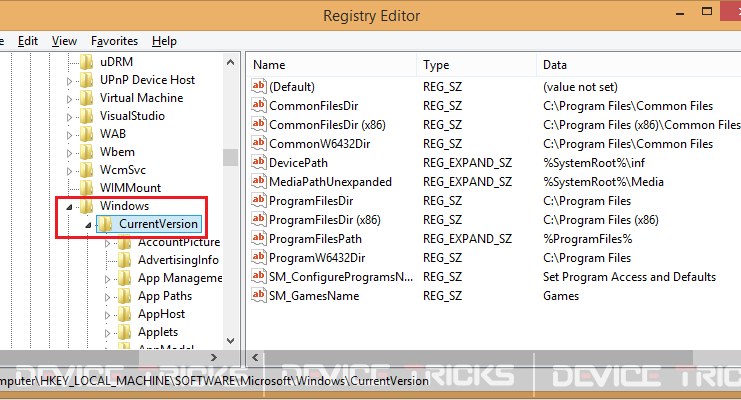Expand the WAB key
The image size is (741, 400).
[69, 135]
